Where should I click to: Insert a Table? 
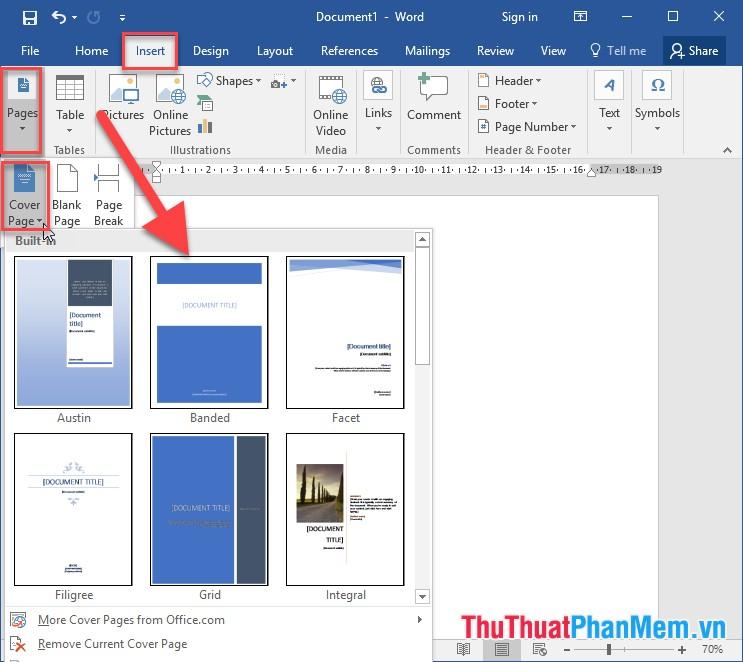coord(70,104)
